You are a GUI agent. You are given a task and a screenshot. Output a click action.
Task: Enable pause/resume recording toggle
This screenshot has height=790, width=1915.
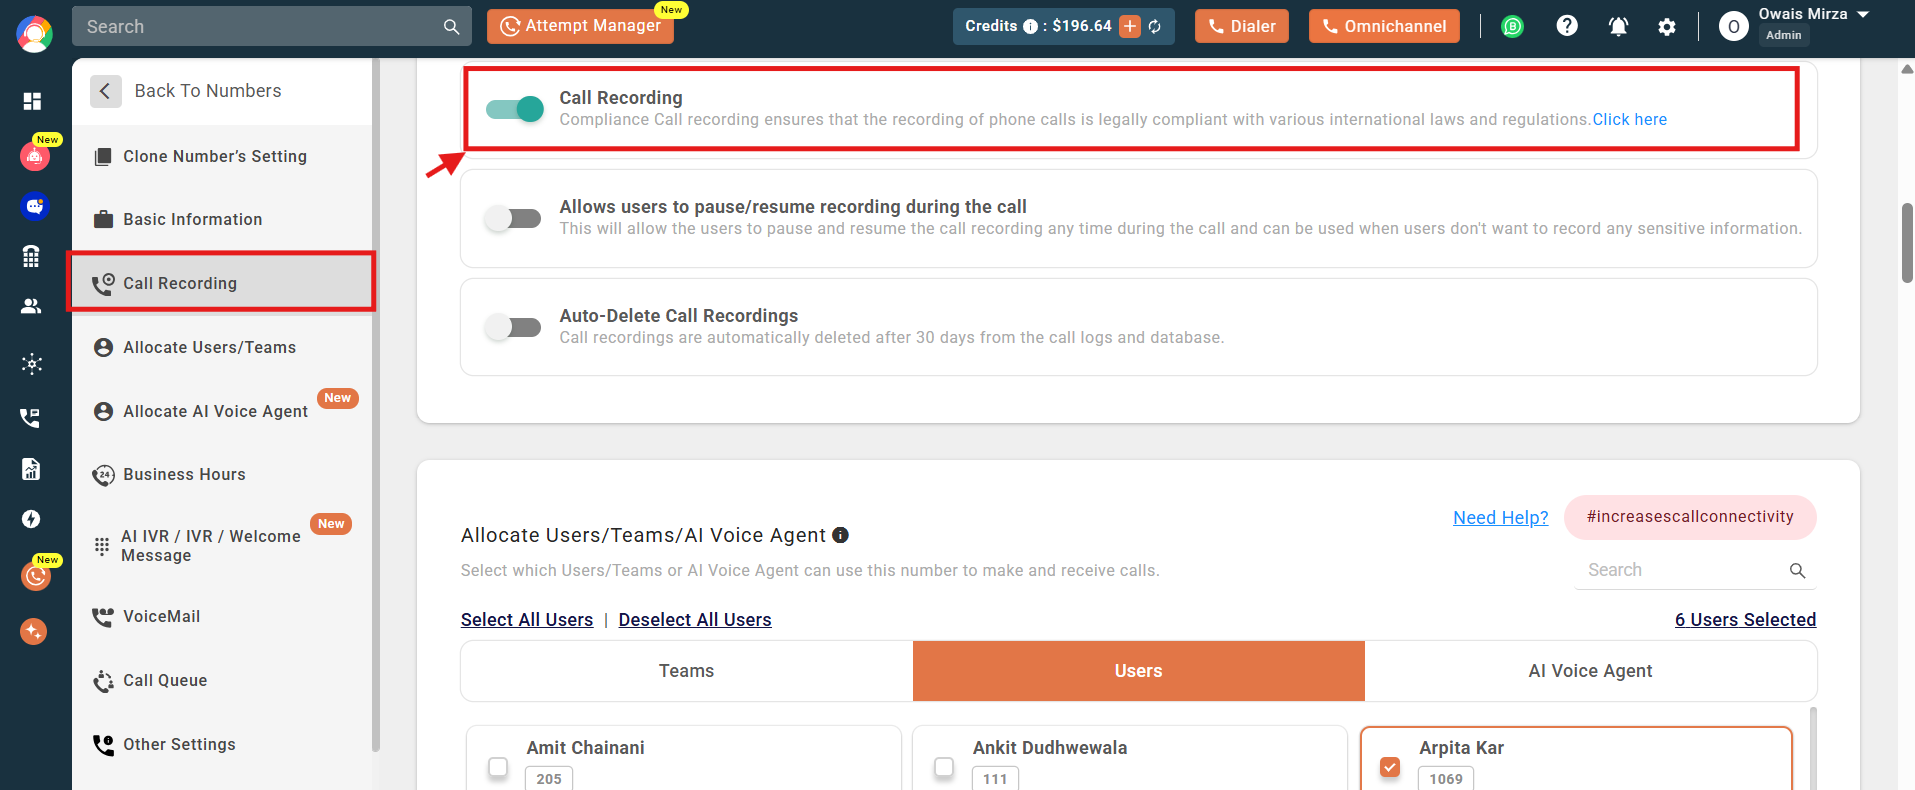[x=513, y=218]
